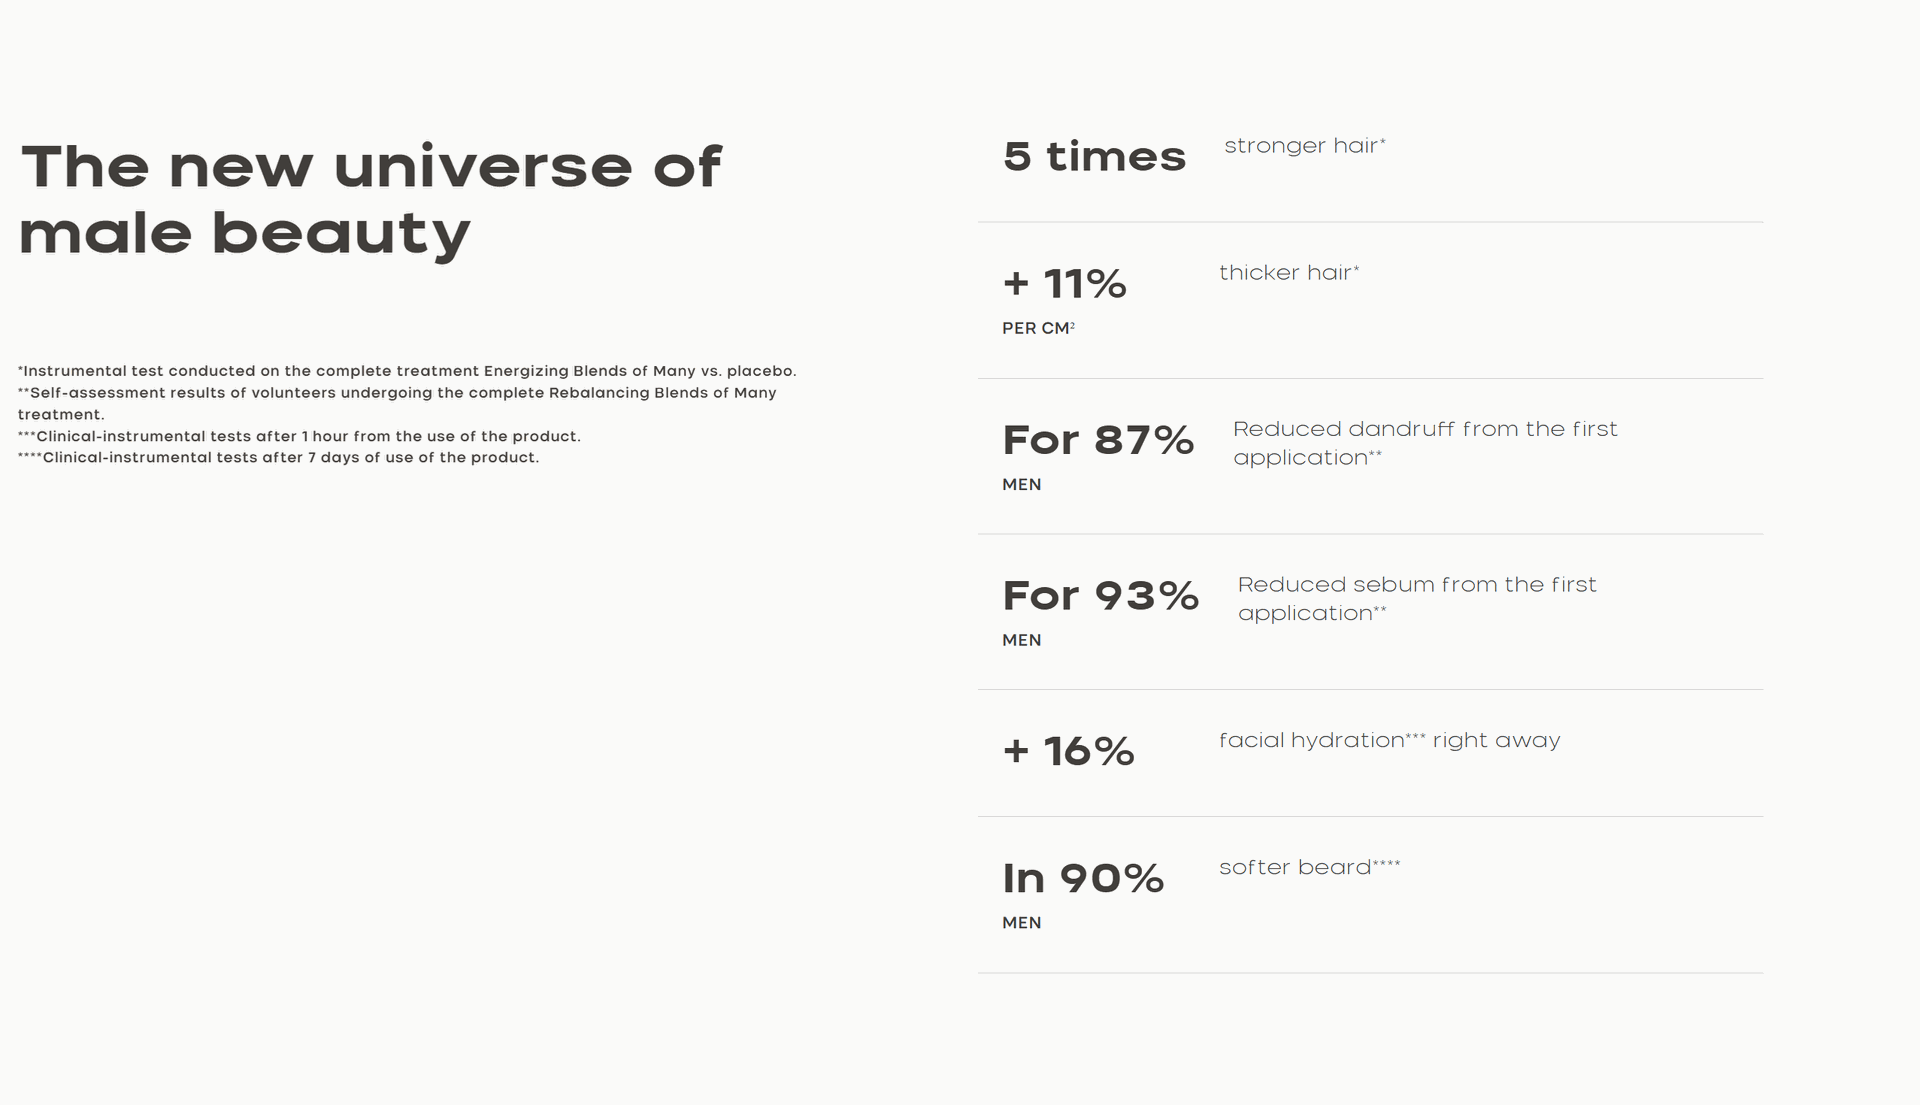Click the MEN caption under 'For 87%'
Screen dimensions: 1920x1105
[1022, 485]
